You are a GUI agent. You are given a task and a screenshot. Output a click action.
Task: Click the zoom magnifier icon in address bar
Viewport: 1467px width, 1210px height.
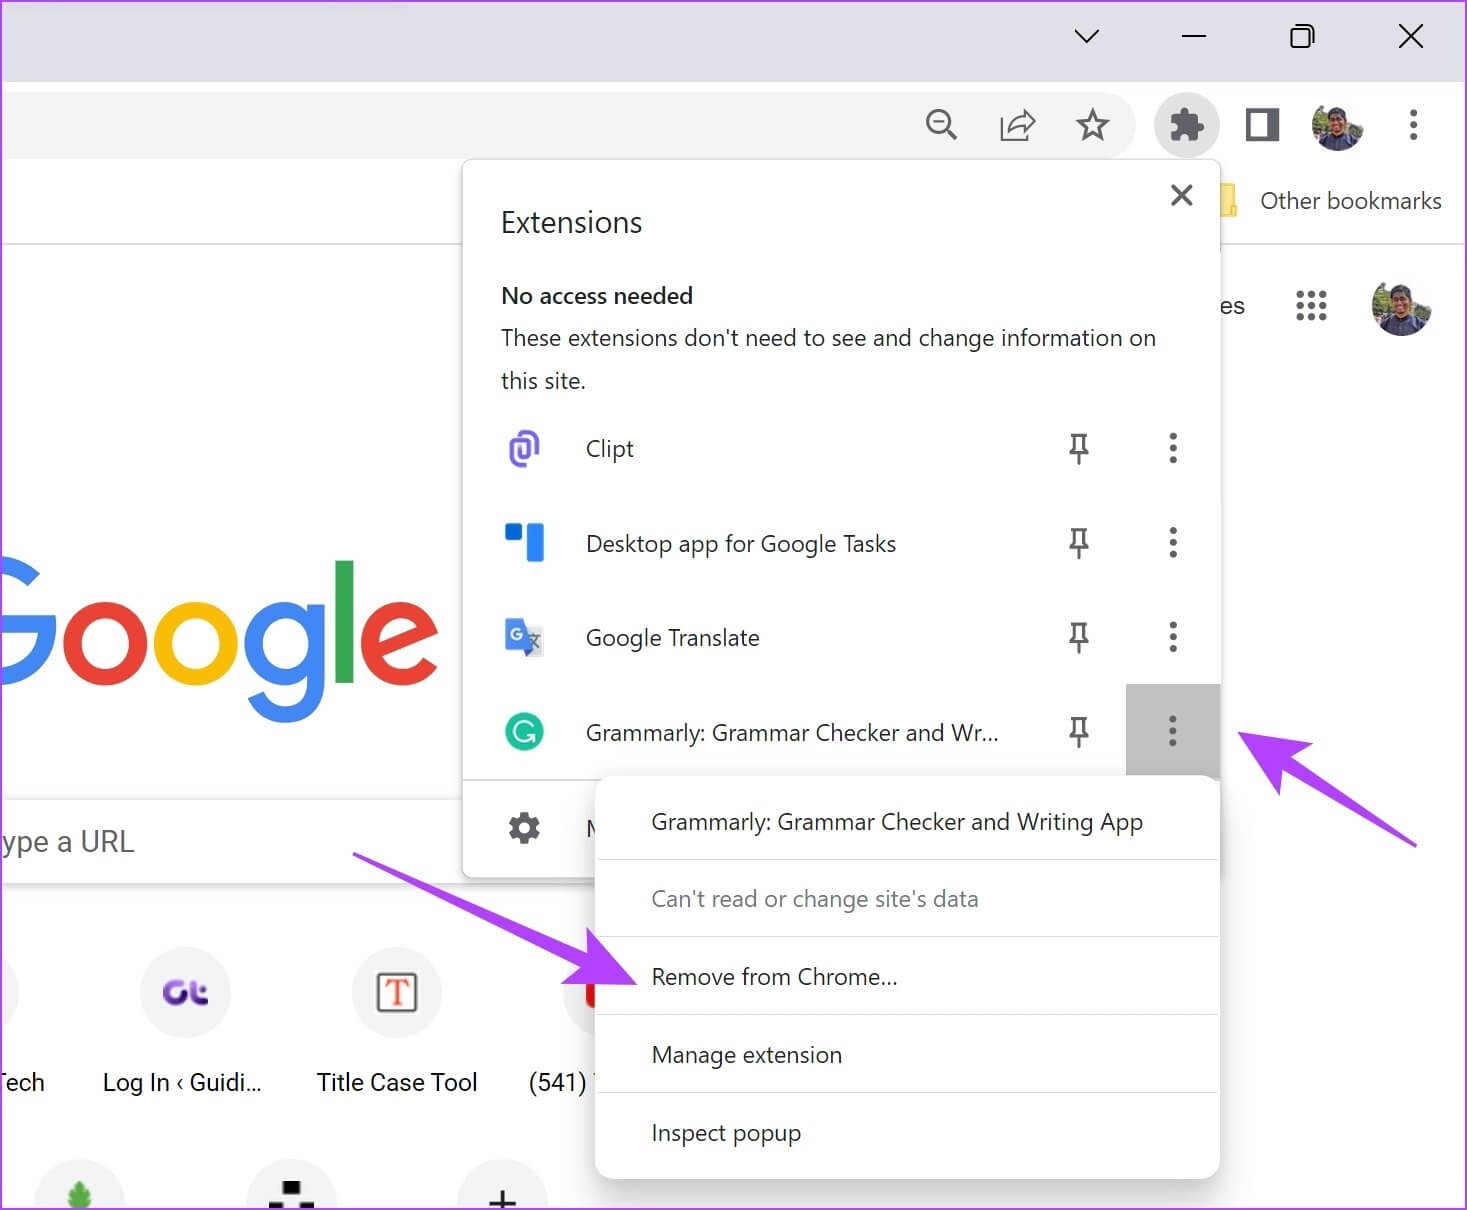941,125
